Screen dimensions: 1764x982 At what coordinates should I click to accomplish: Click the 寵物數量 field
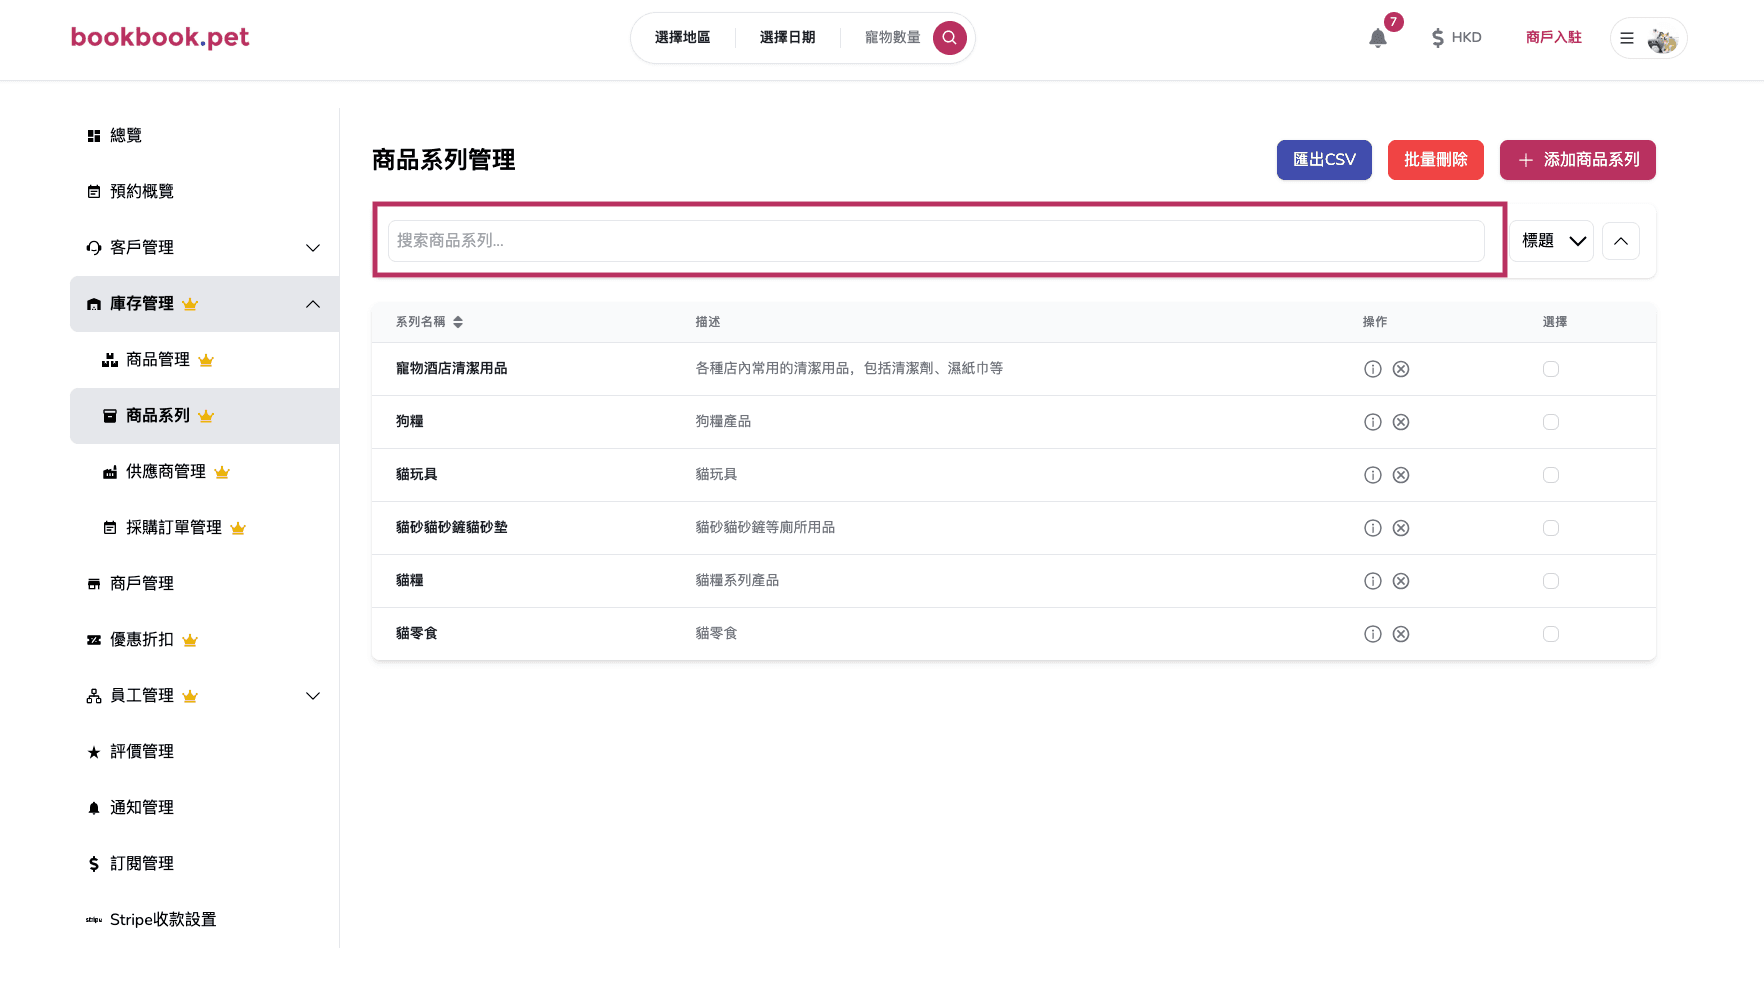click(x=892, y=38)
